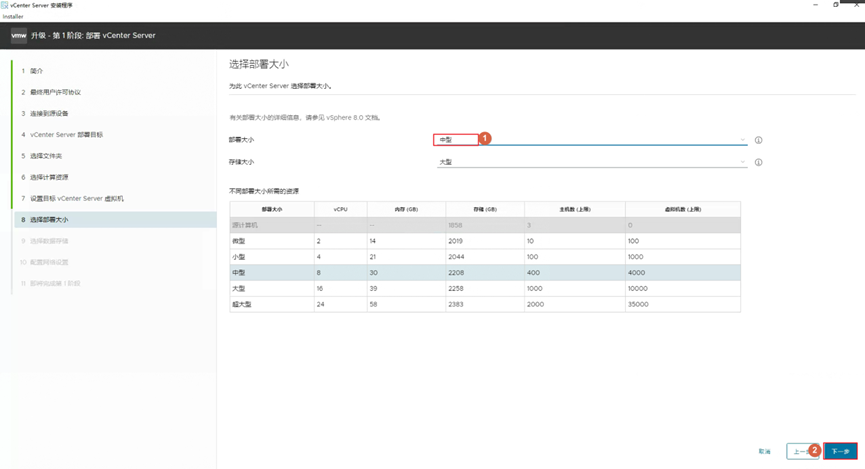Click VM limit 35000 in 超大型 row
The height and width of the screenshot is (469, 865).
pos(638,304)
